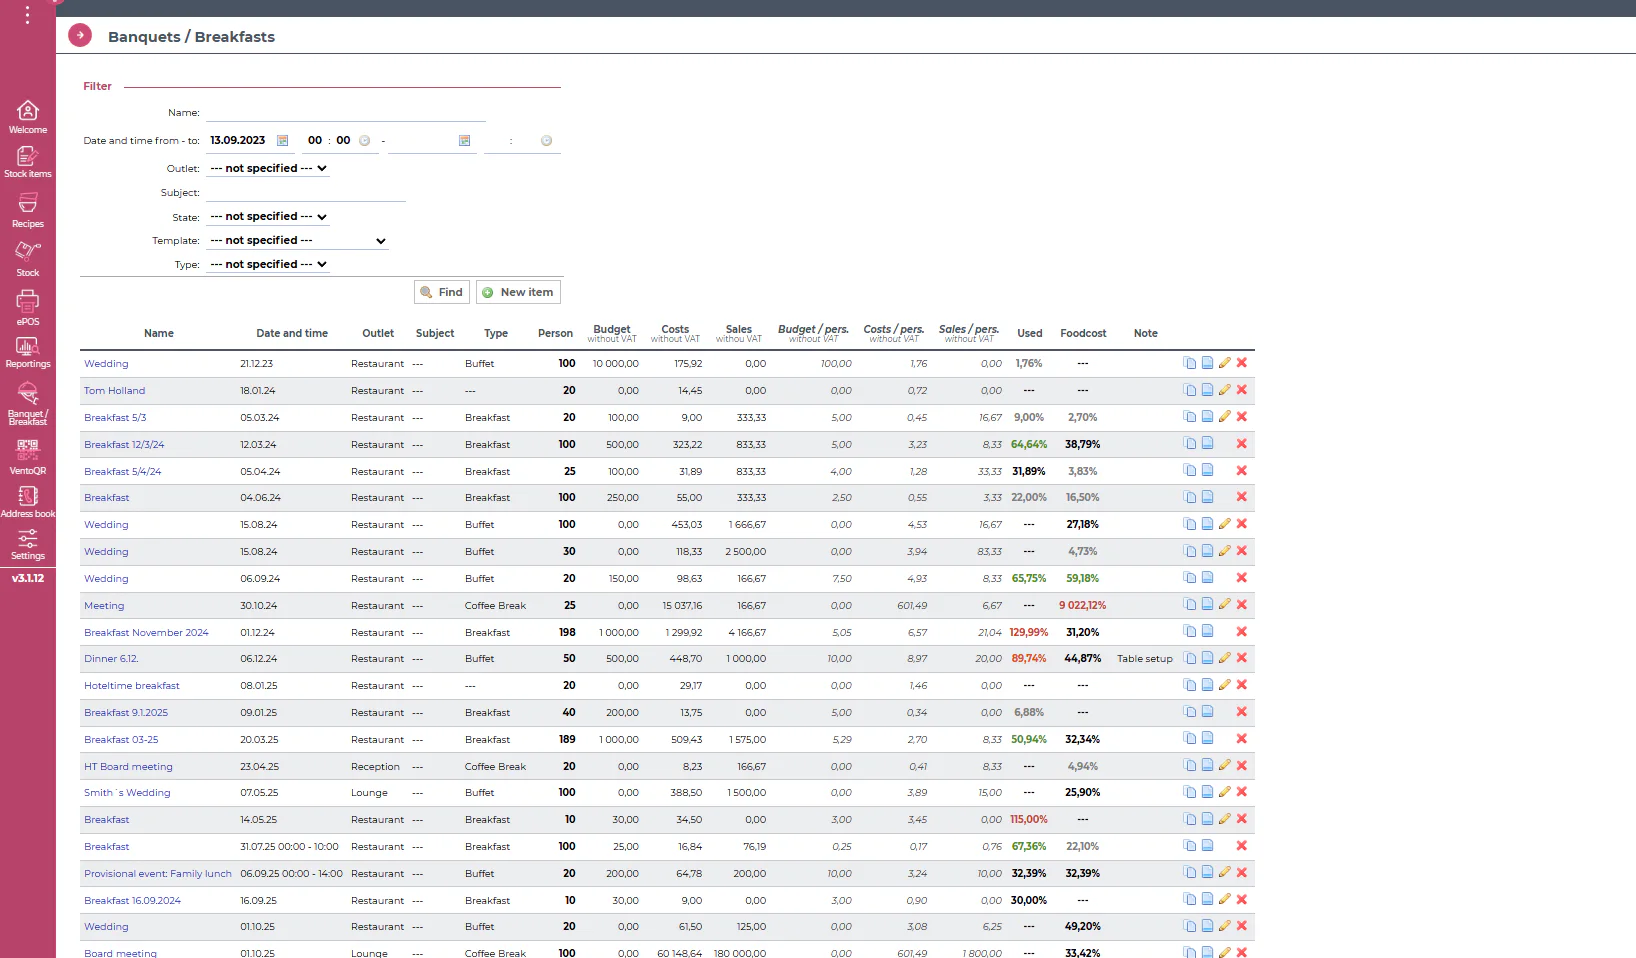Click the Date and time column header
The height and width of the screenshot is (958, 1636).
292,334
